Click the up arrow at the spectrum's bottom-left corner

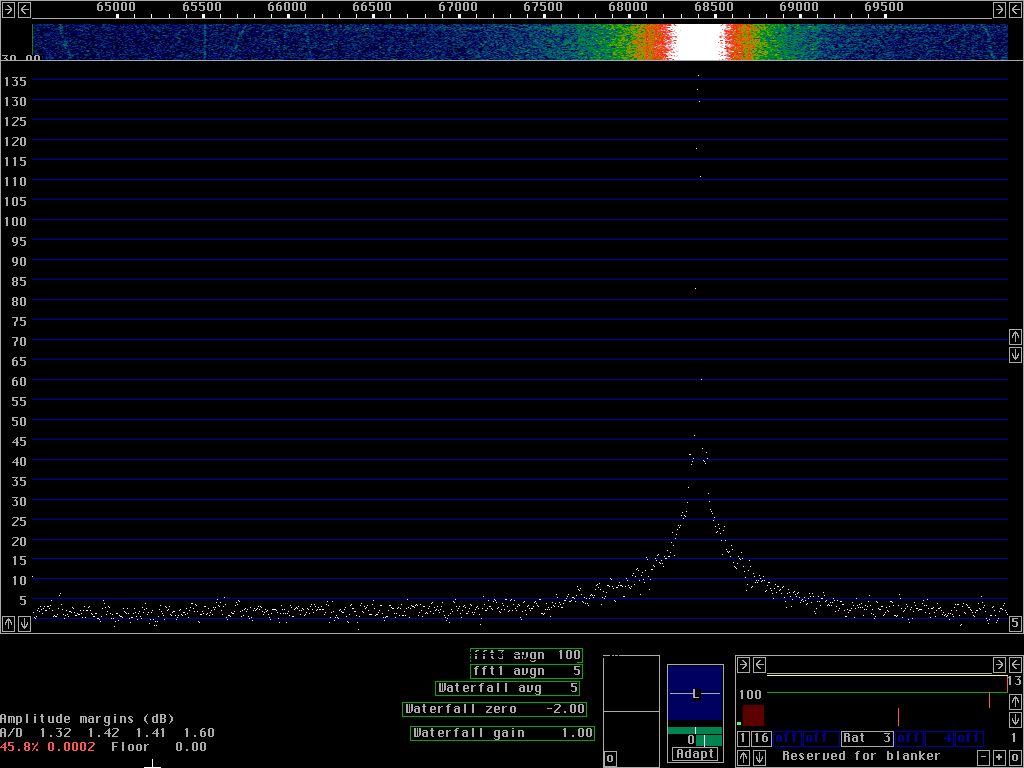click(8, 623)
